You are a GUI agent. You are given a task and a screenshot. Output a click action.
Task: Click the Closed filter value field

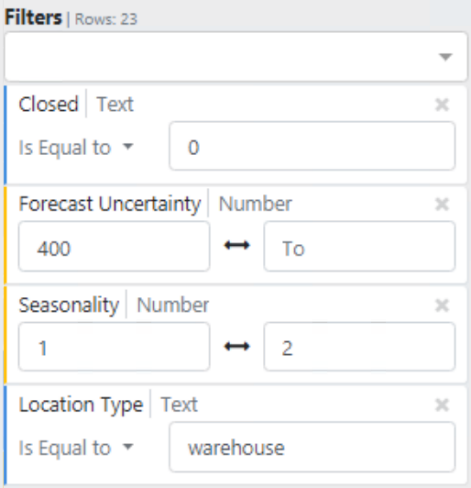point(312,146)
